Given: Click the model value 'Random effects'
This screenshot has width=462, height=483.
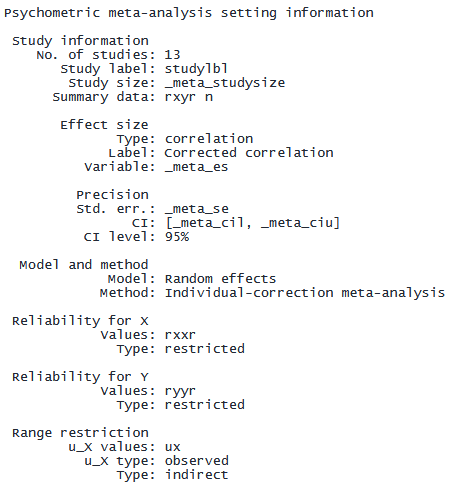Looking at the screenshot, I should point(221,279).
